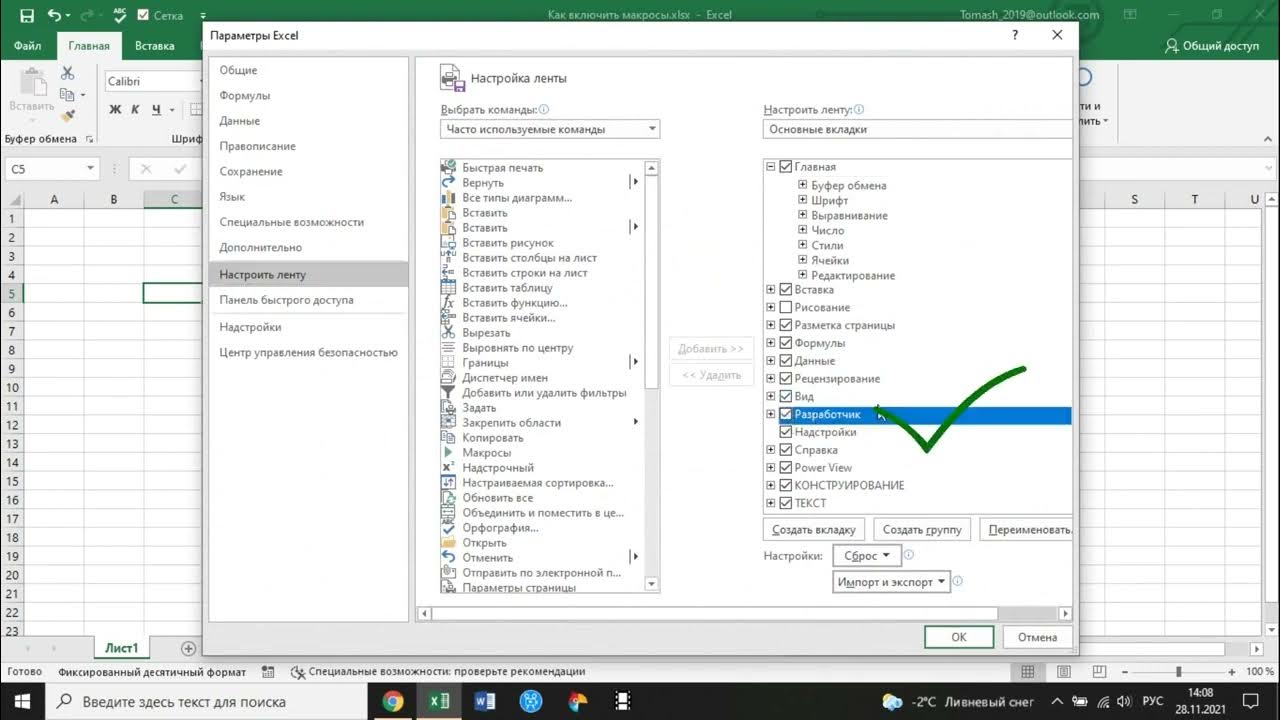Click the macro recording status bar icon
The image size is (1280, 720).
pos(267,672)
